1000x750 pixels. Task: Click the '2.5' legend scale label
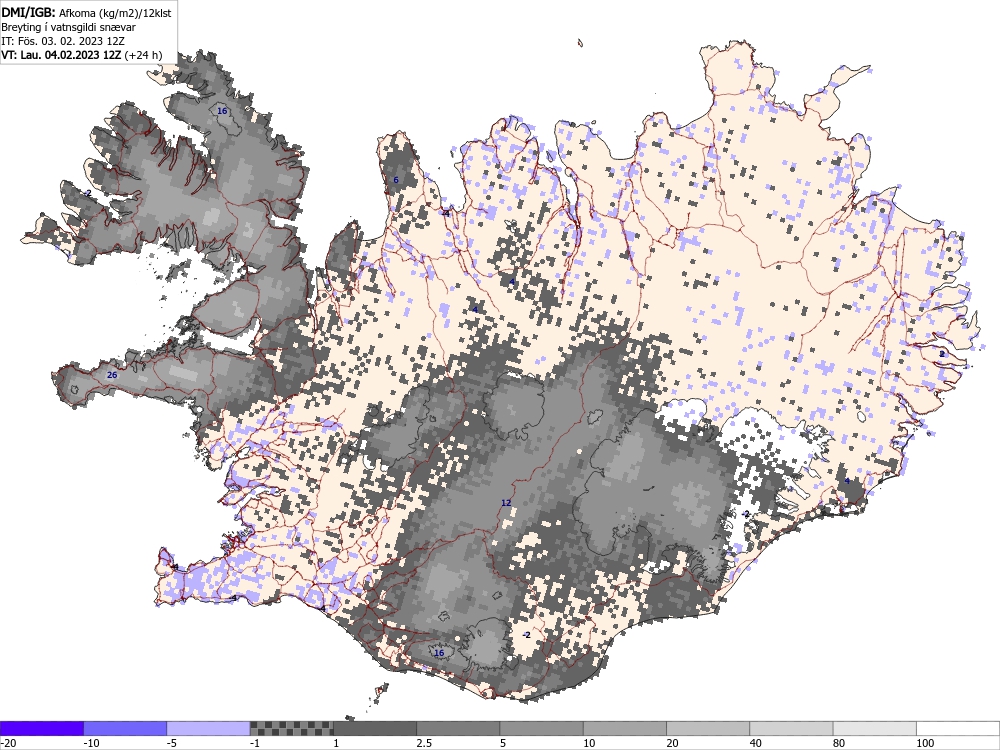coord(424,743)
